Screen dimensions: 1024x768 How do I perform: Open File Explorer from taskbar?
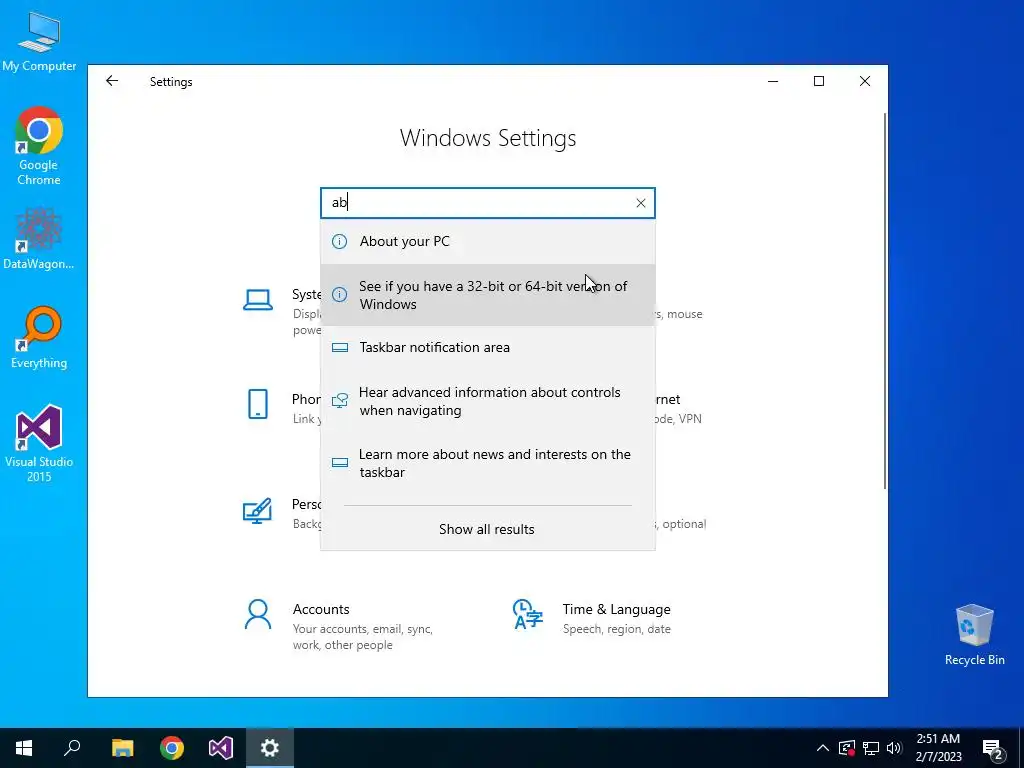122,748
